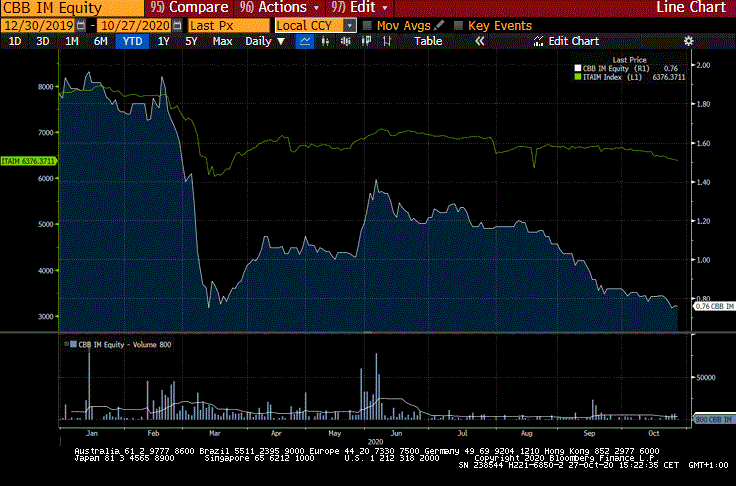Select the 3D range tab

pos(43,41)
